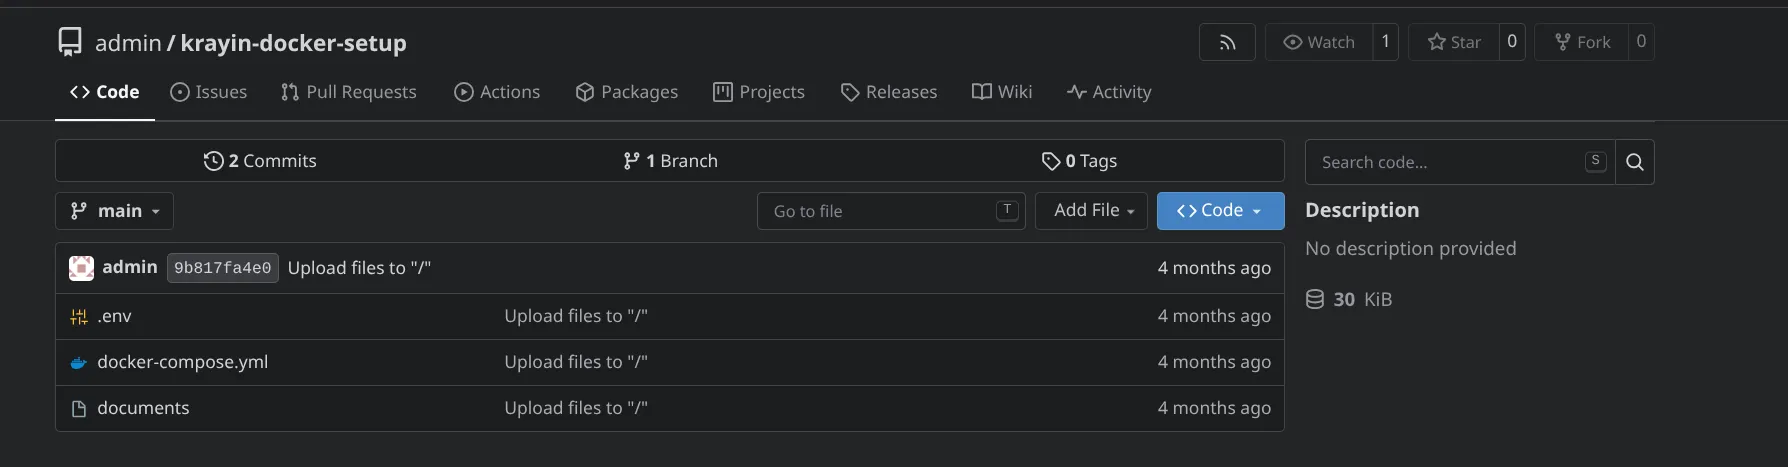This screenshot has height=467, width=1788.
Task: Click admin author name in commit row
Action: pyautogui.click(x=130, y=267)
